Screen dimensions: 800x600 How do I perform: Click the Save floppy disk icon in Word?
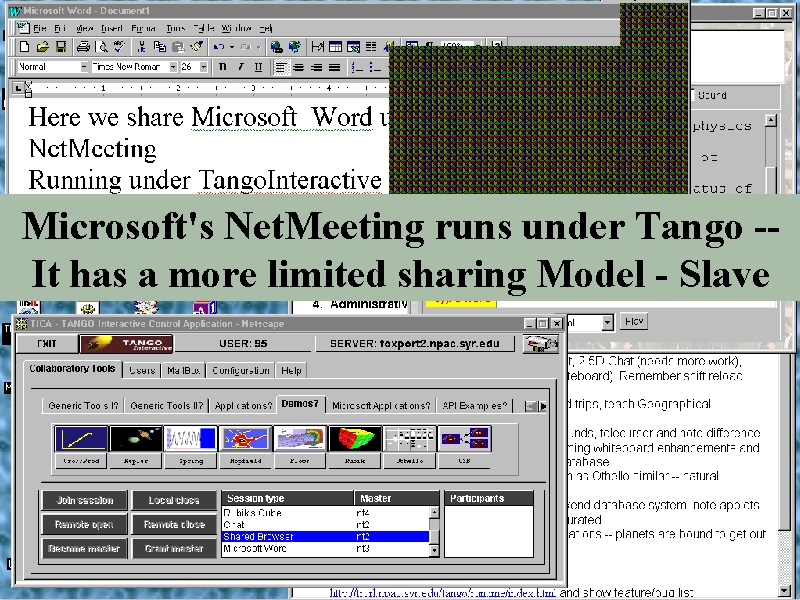click(61, 47)
